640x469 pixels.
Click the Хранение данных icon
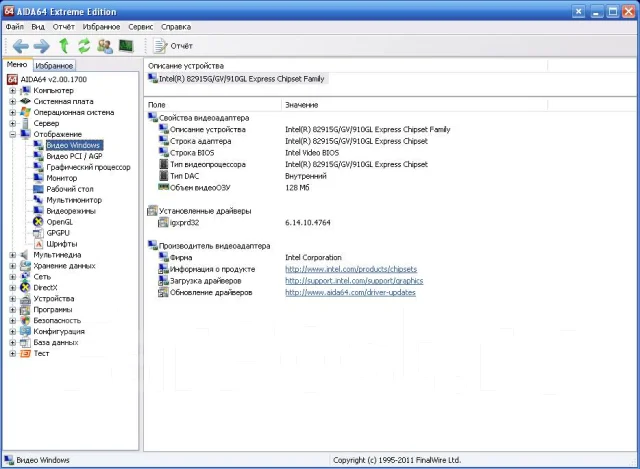pyautogui.click(x=25, y=266)
